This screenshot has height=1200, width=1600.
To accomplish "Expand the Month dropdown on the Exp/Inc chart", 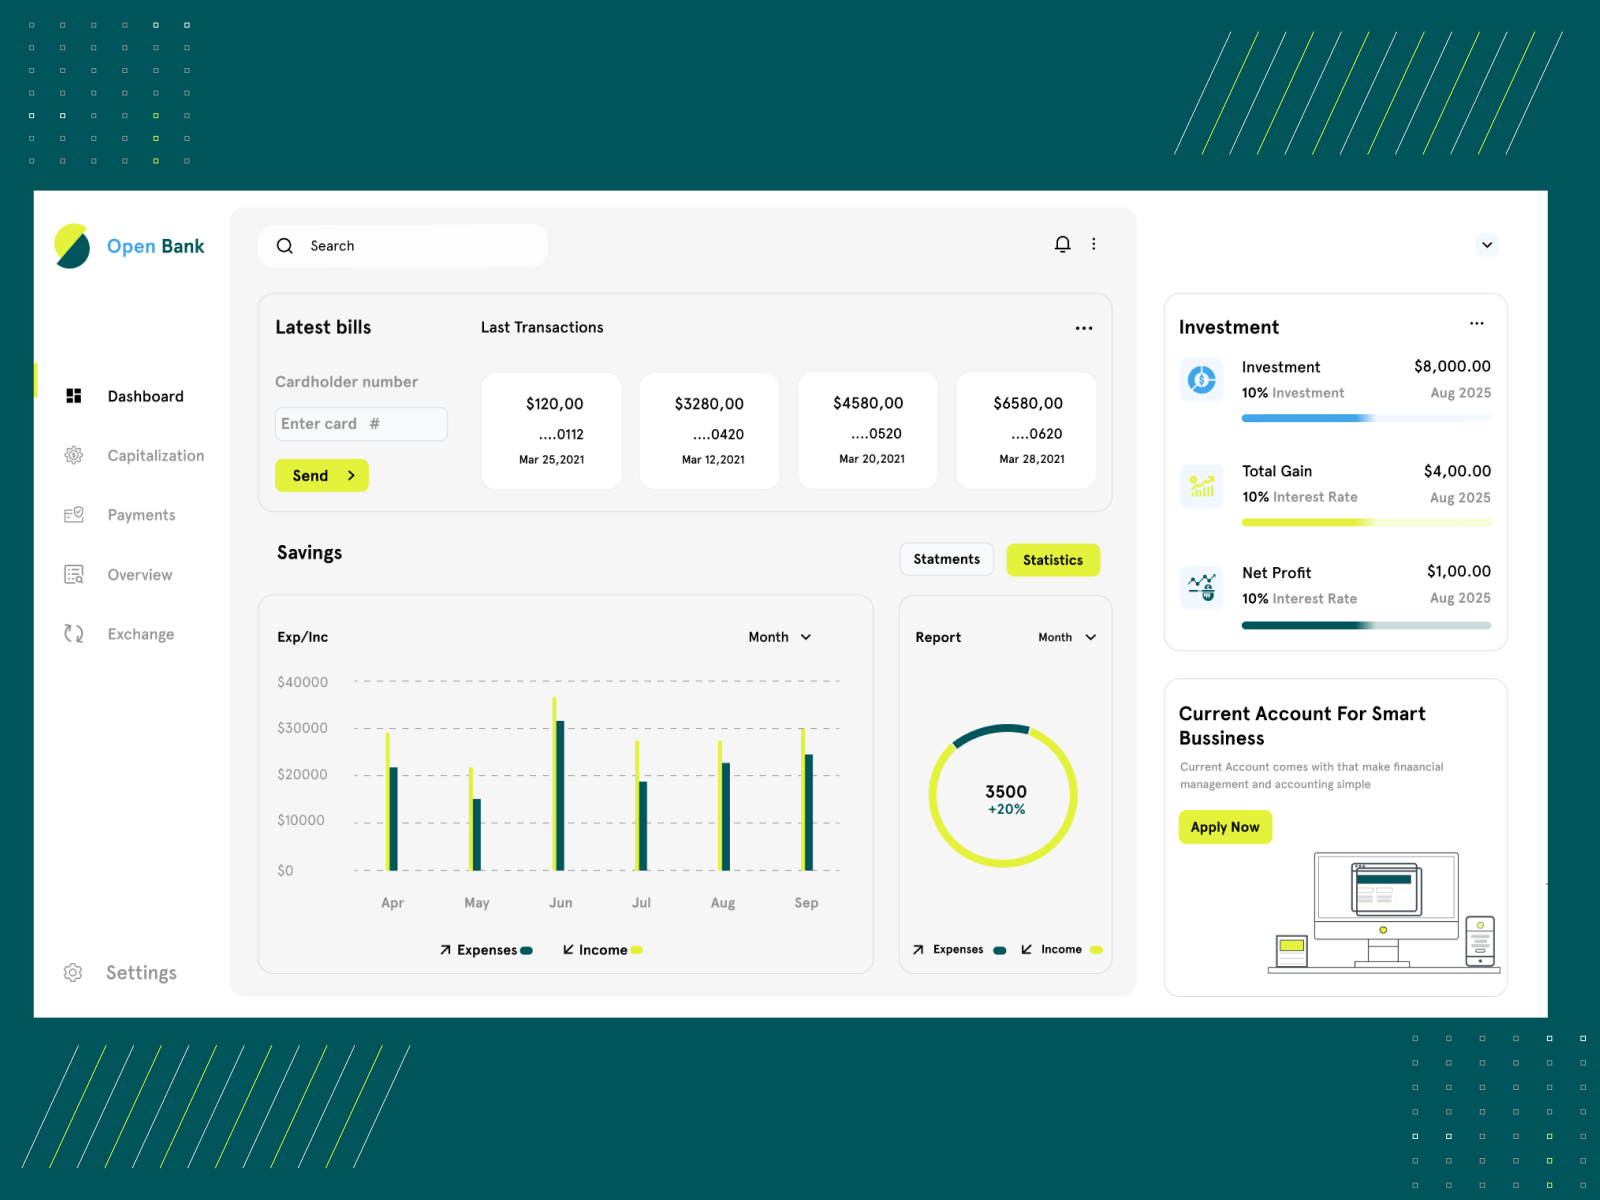I will (779, 637).
